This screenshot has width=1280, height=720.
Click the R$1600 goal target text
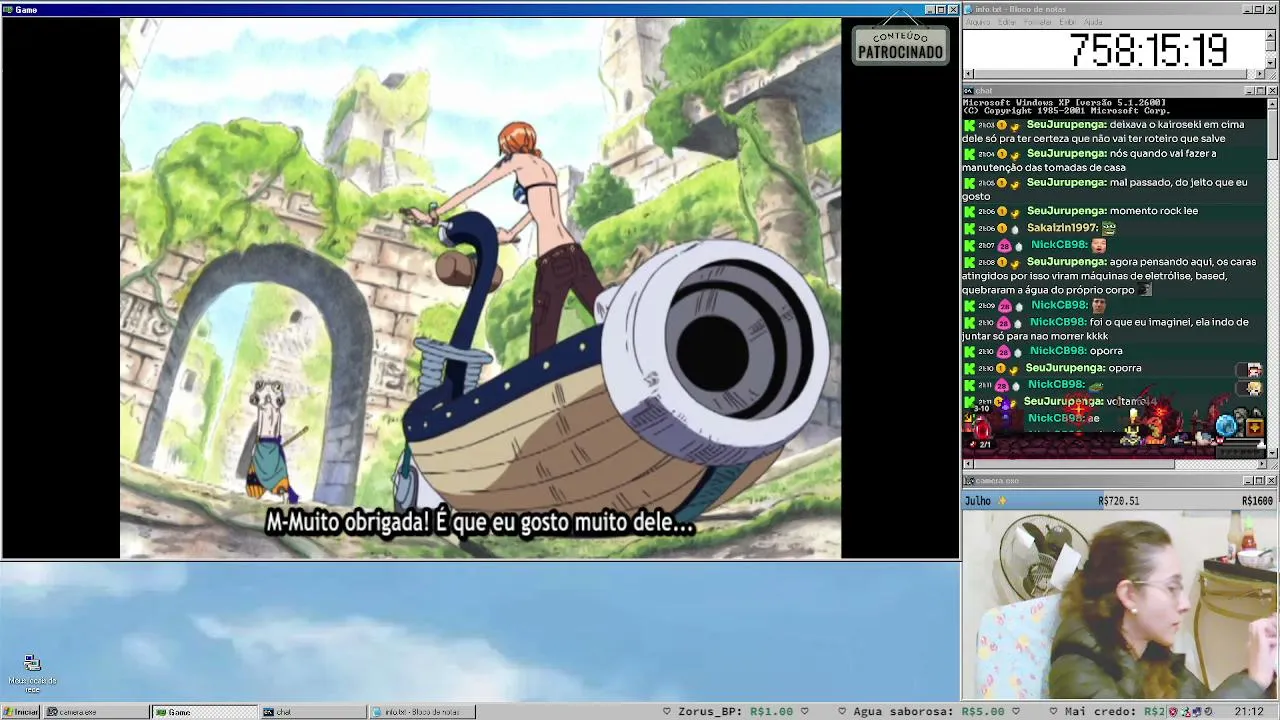[1258, 501]
